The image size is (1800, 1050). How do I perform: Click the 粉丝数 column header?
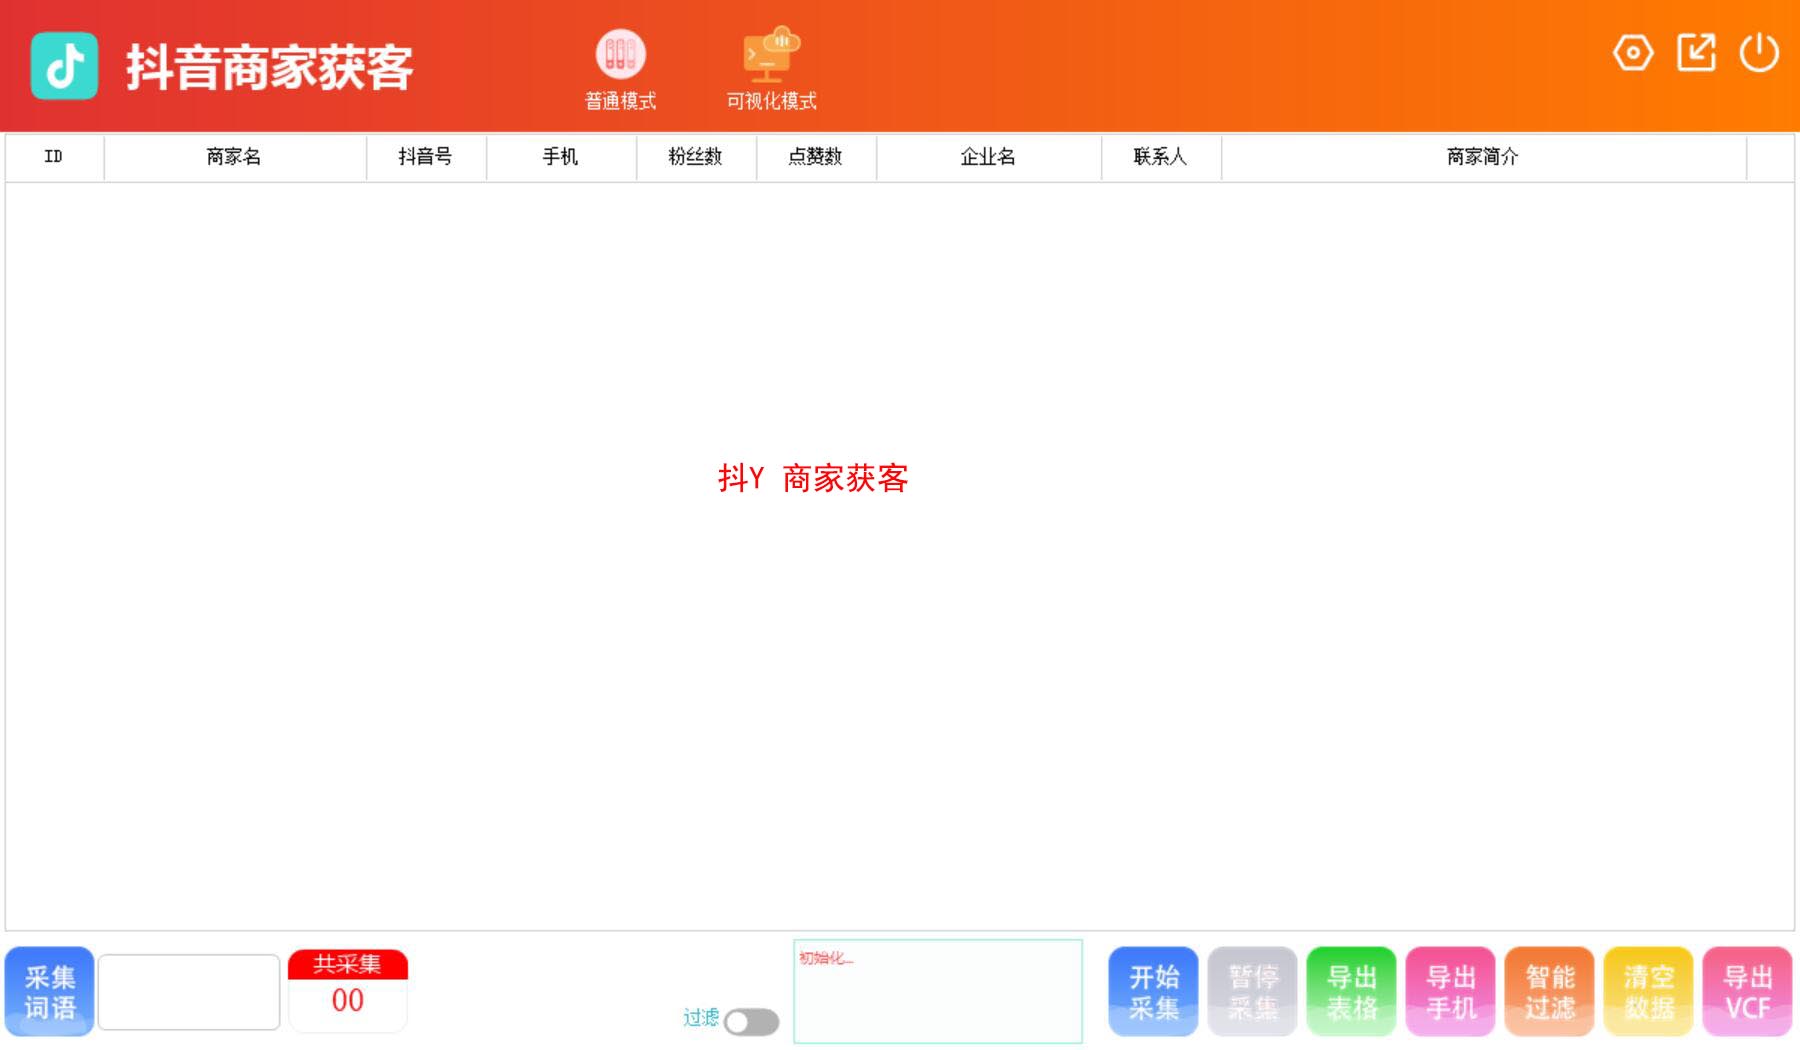pos(695,157)
